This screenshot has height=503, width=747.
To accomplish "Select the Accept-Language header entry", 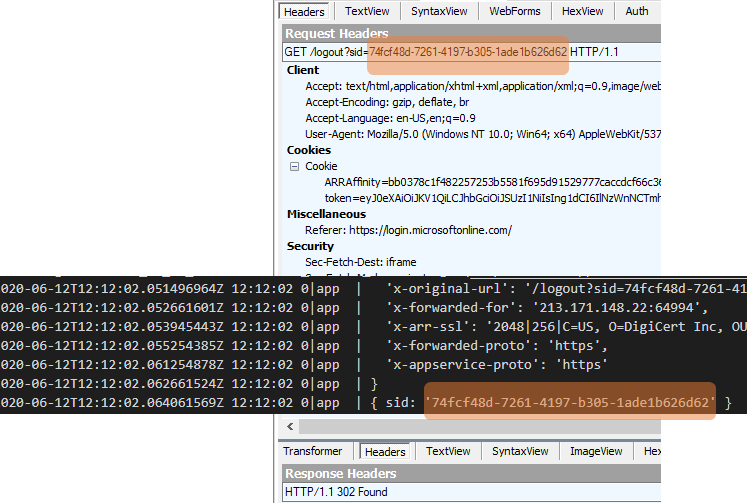I will [x=390, y=118].
